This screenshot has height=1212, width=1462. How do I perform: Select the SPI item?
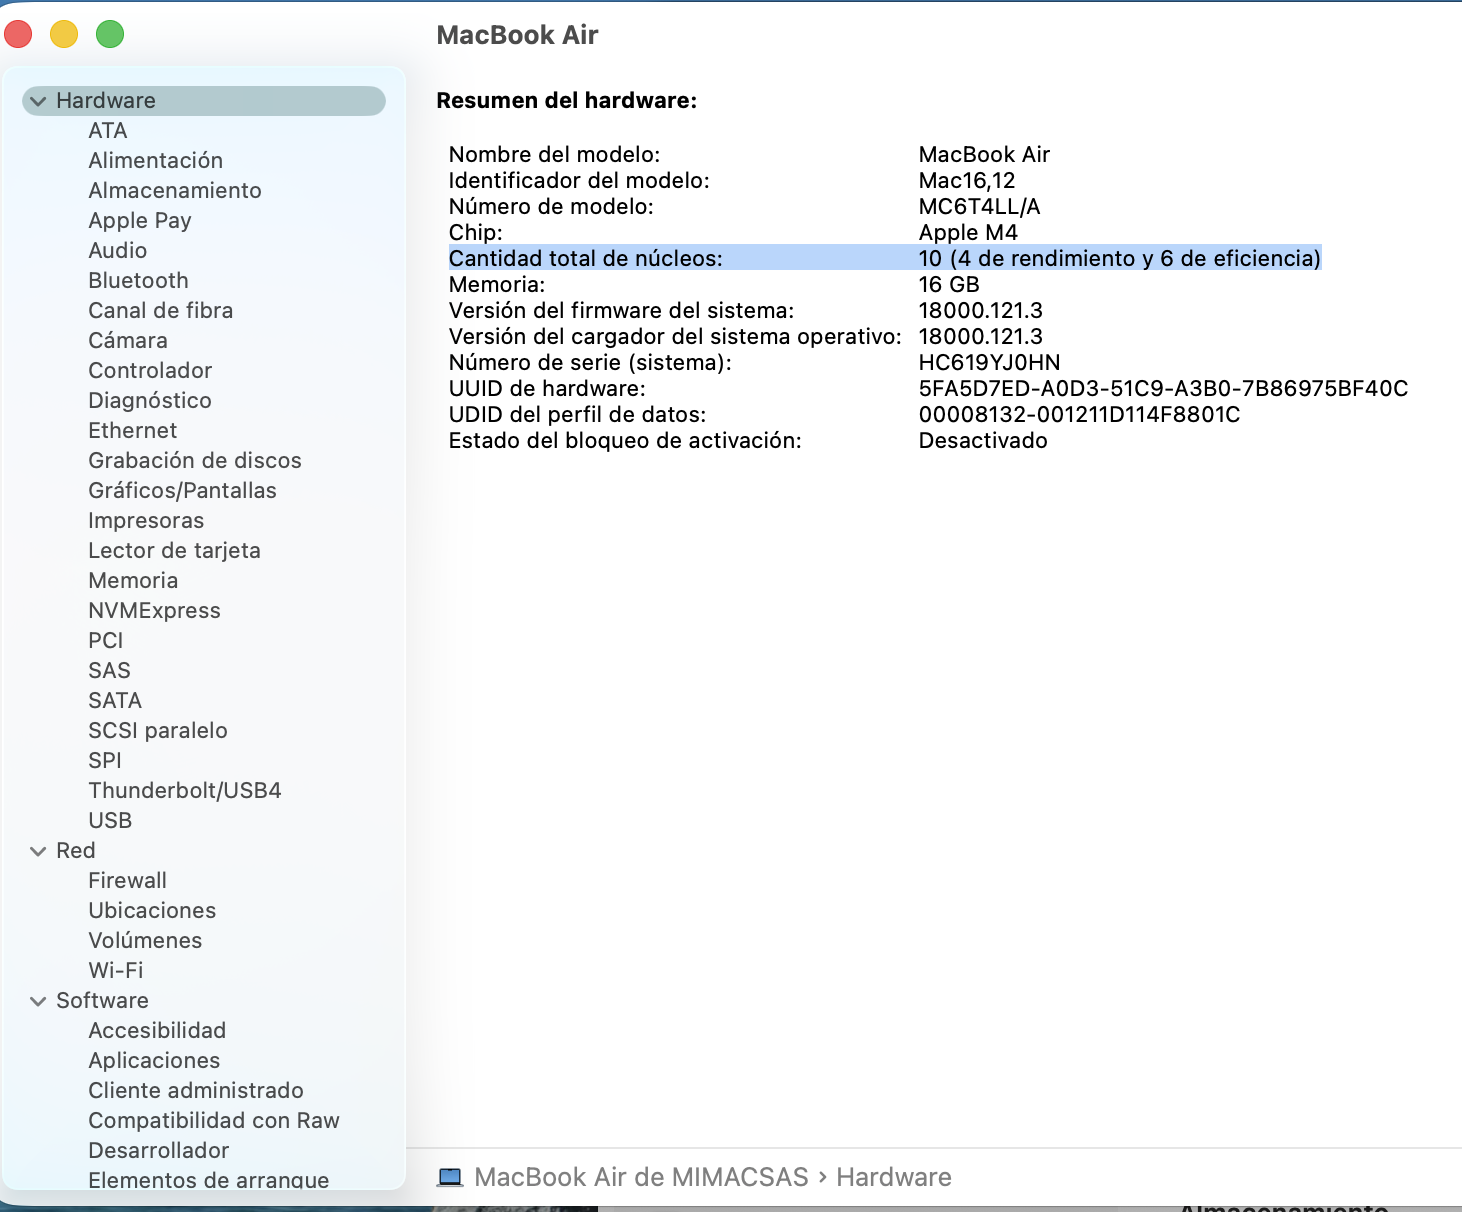[x=105, y=761]
